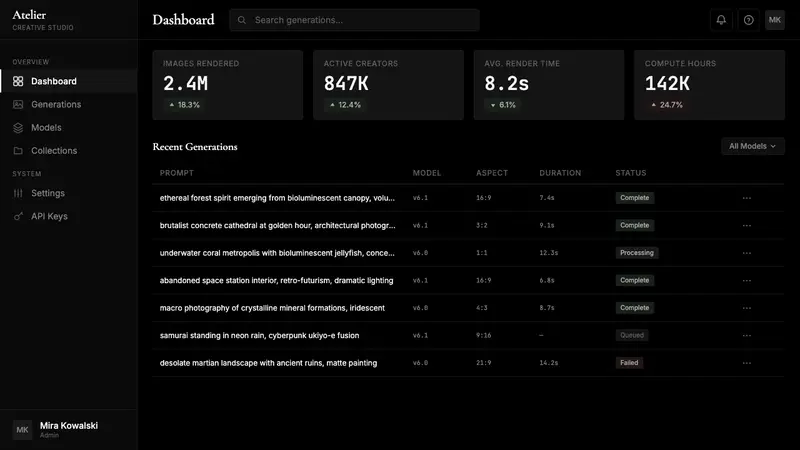Sort by the PROMPT column header
The width and height of the screenshot is (800, 450).
pyautogui.click(x=177, y=173)
